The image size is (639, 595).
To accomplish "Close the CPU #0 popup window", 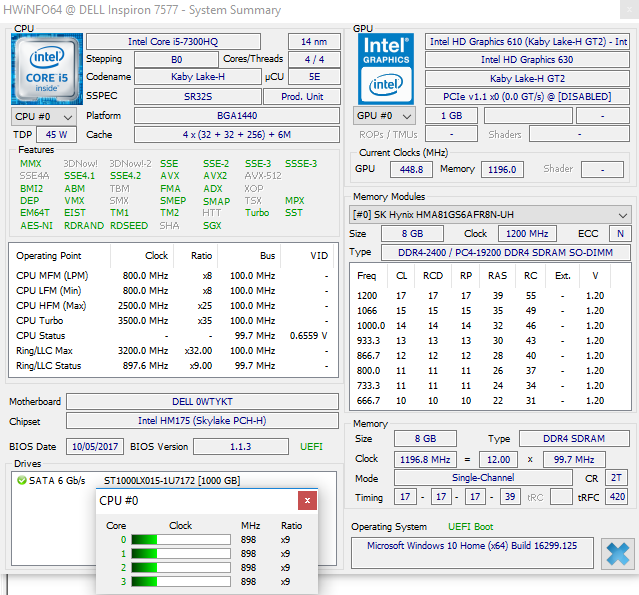I will [x=307, y=500].
